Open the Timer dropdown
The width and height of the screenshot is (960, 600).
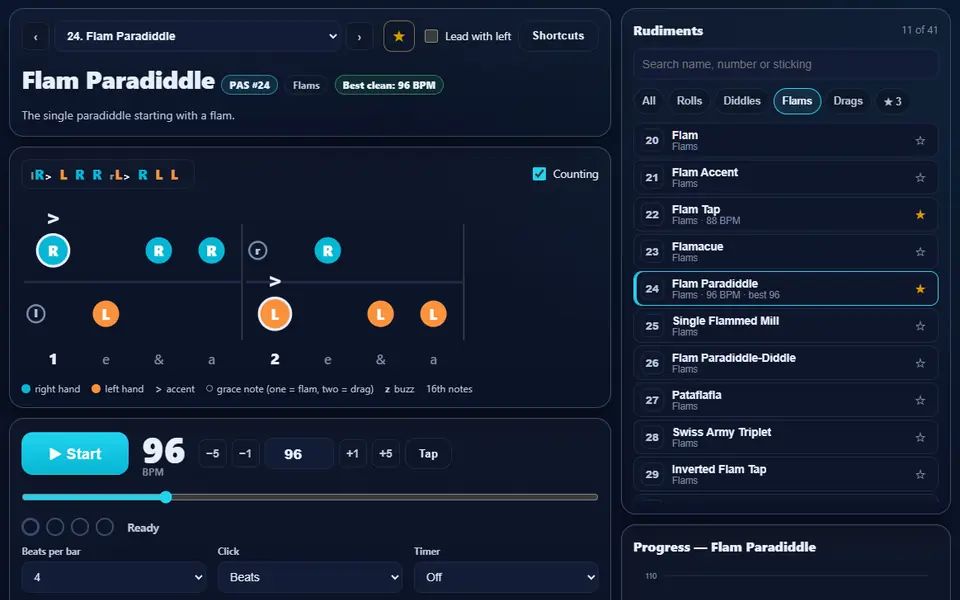506,577
